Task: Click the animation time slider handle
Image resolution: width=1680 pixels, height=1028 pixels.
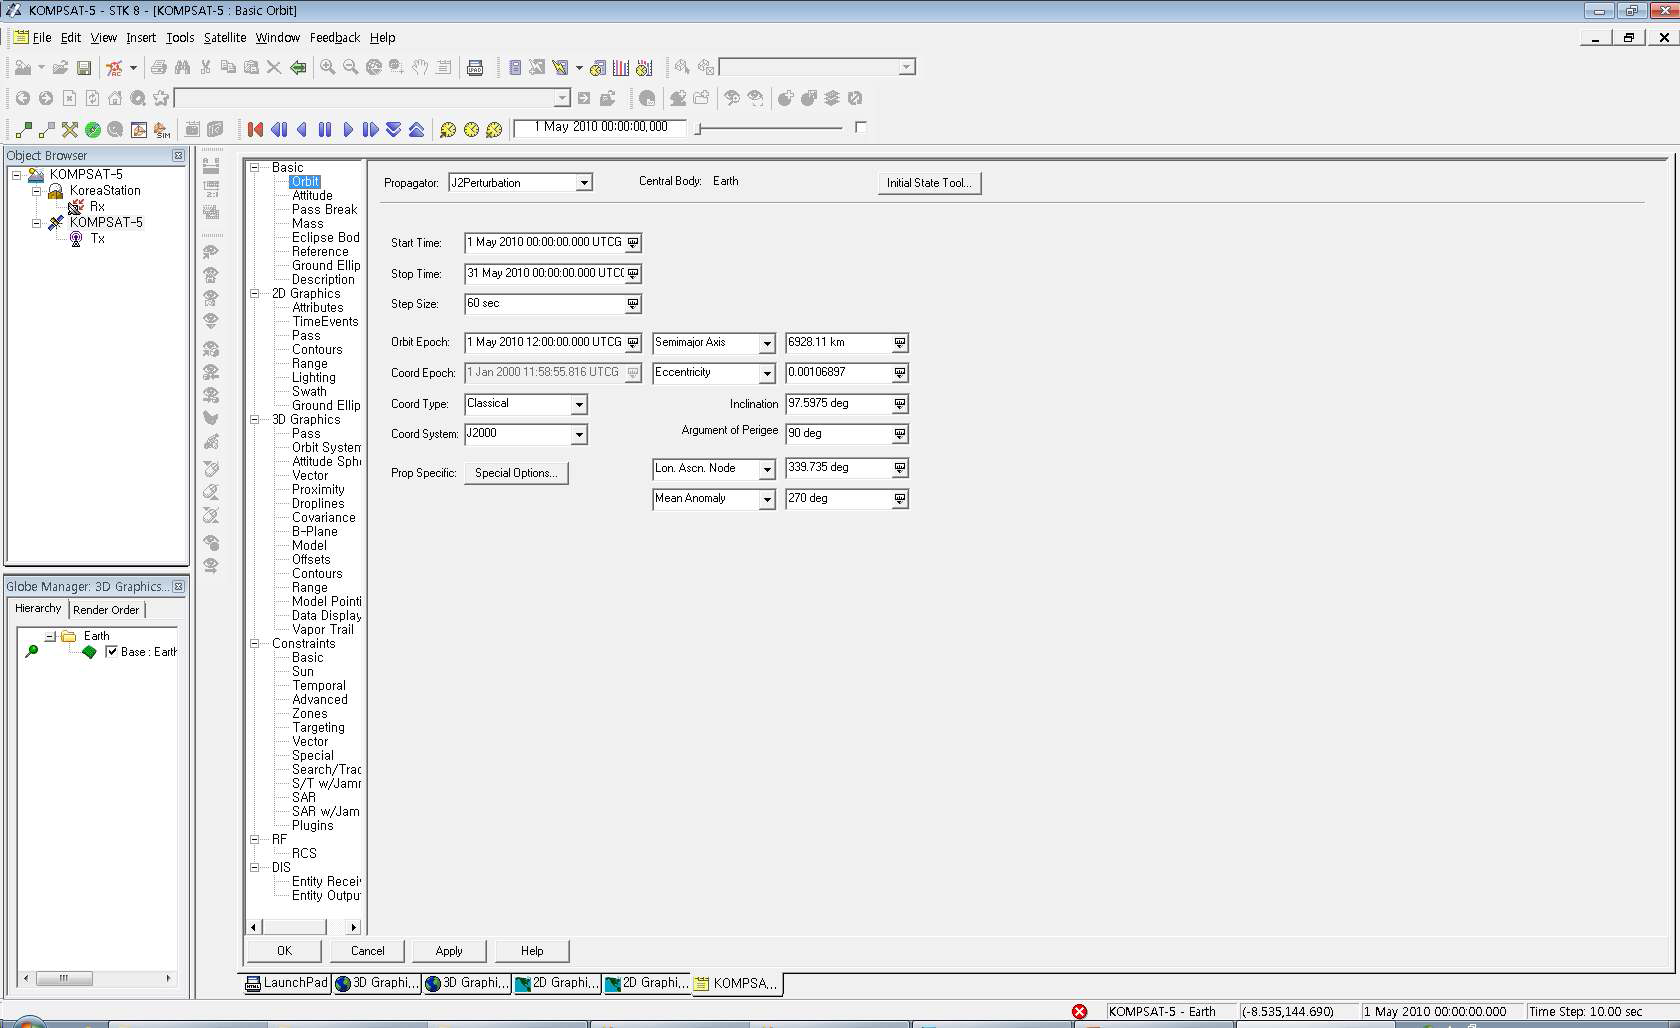Action: click(699, 128)
